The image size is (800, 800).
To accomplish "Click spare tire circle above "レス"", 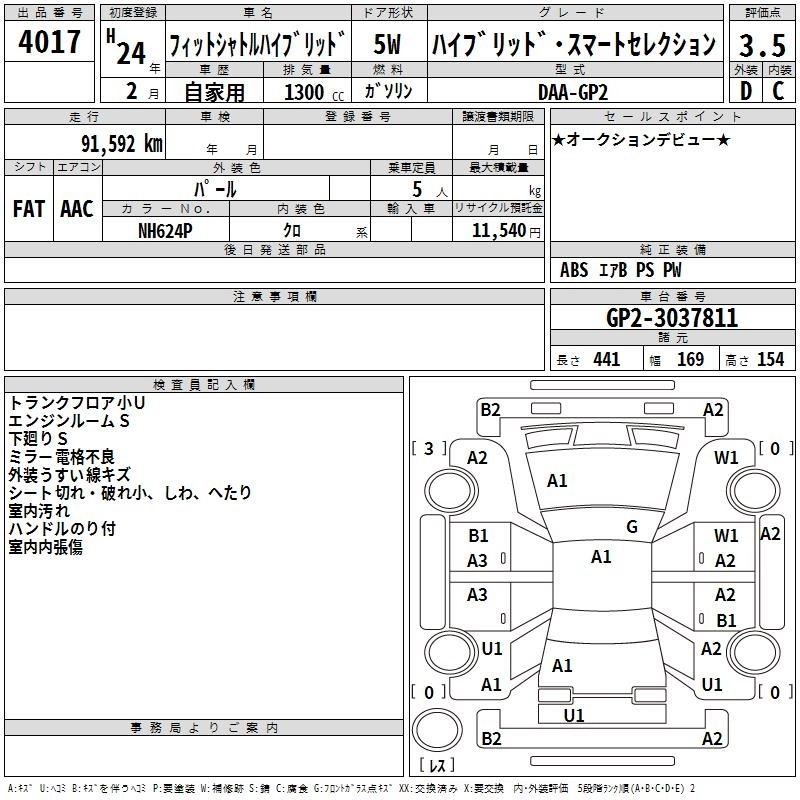I will [x=437, y=731].
